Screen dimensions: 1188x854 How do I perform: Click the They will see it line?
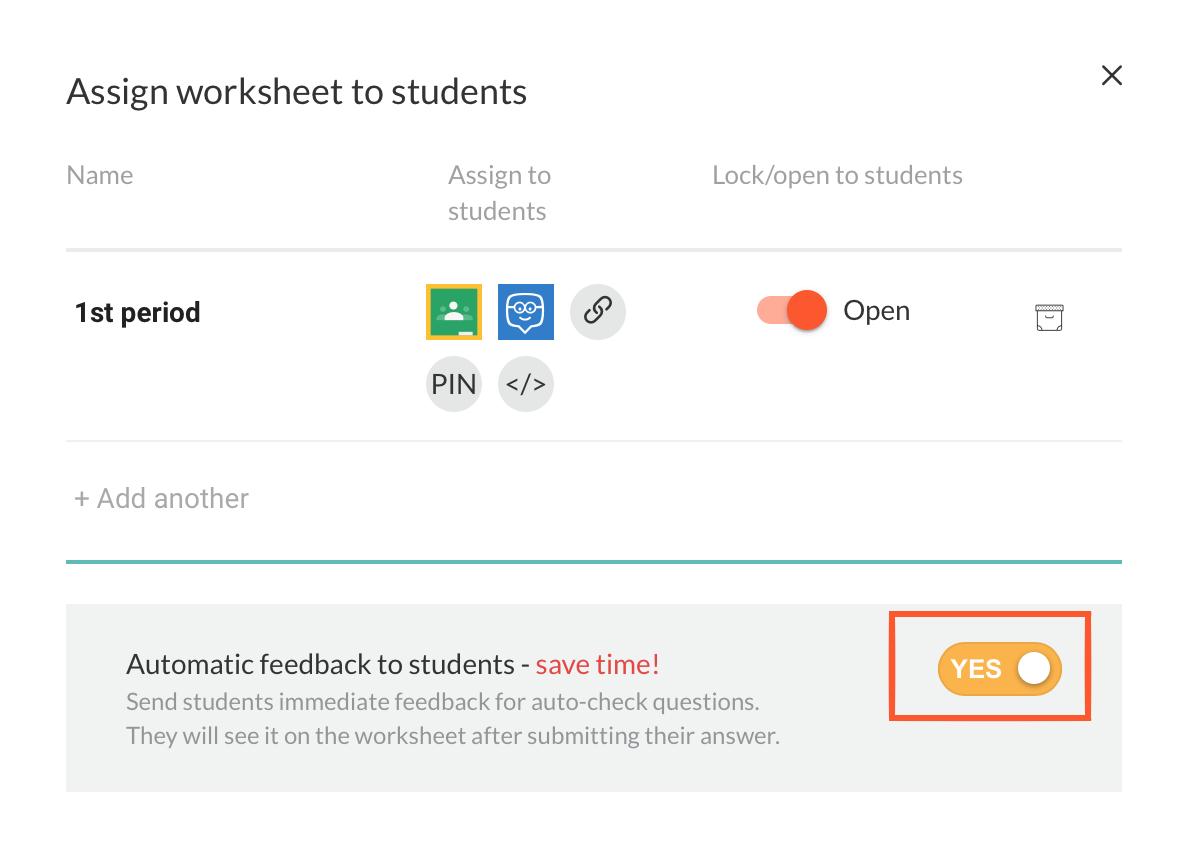(453, 736)
